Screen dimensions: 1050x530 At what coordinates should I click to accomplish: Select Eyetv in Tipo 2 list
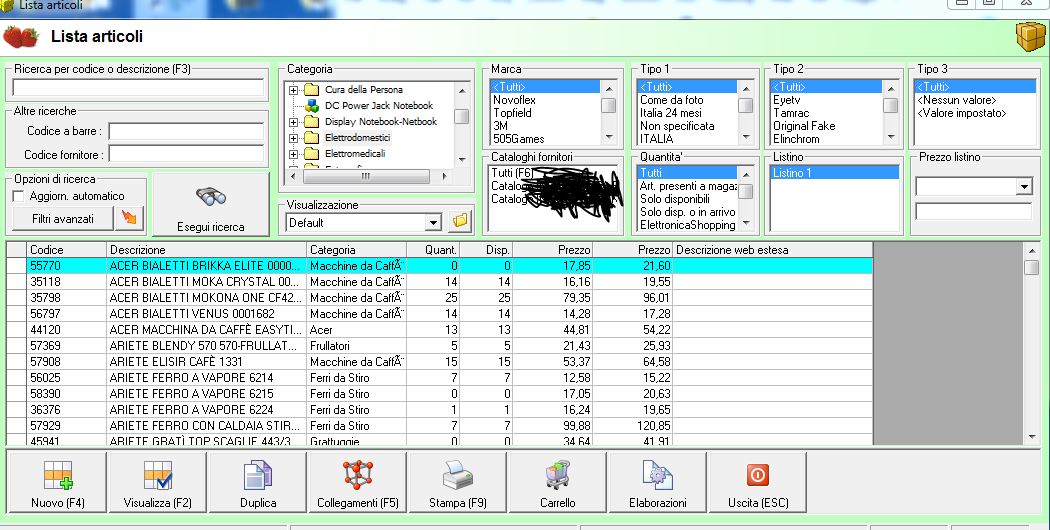click(x=787, y=100)
